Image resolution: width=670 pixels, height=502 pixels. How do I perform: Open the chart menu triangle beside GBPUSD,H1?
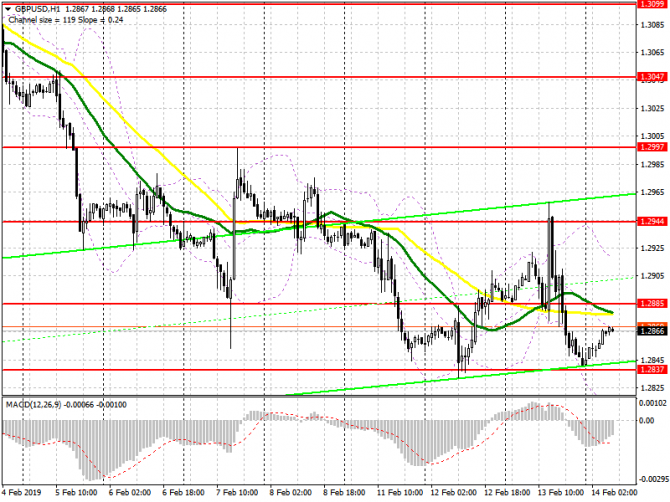coord(8,9)
